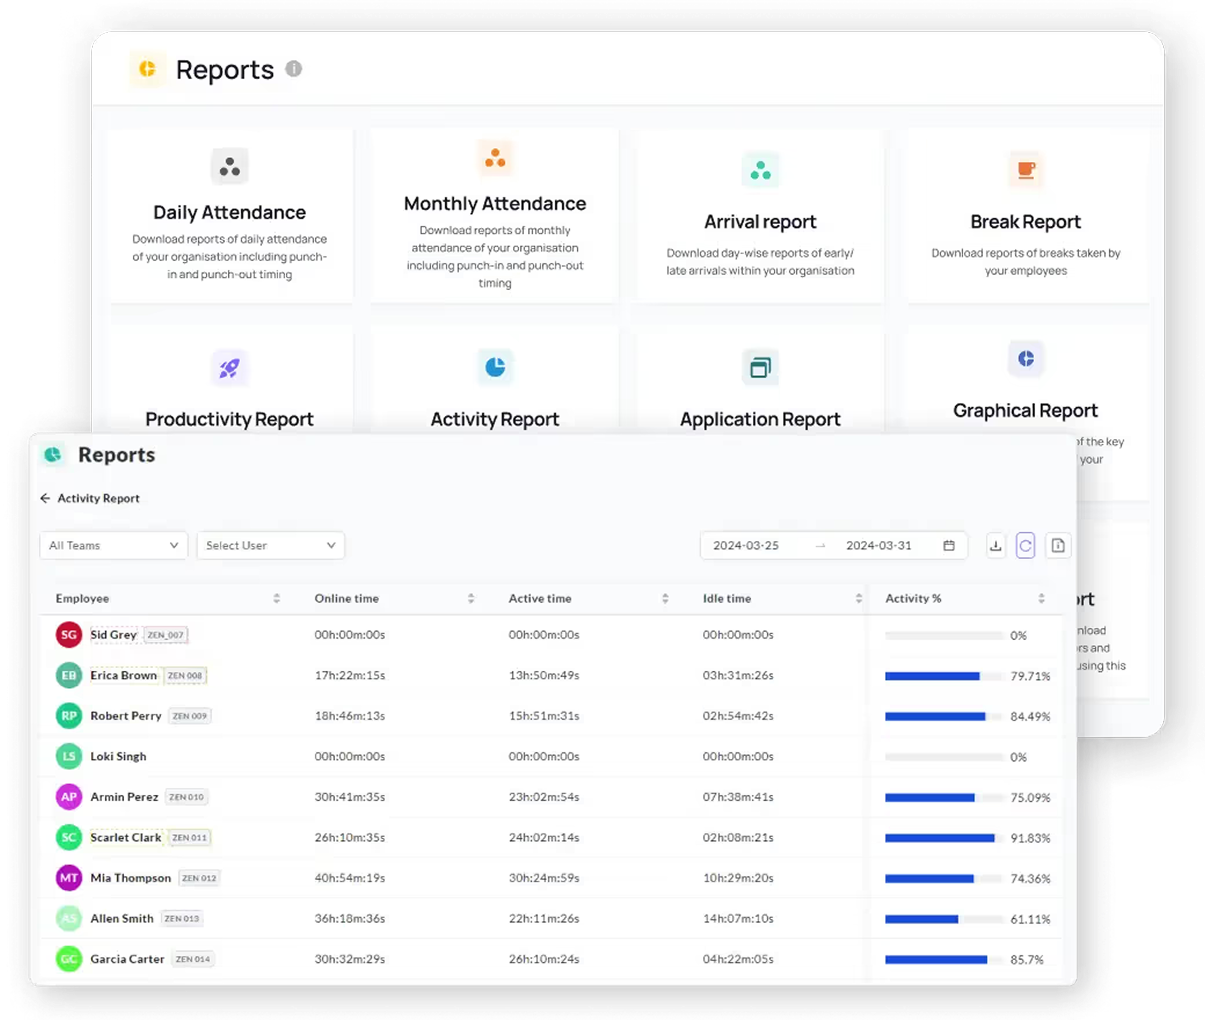
Task: Click the download report icon
Action: (995, 545)
